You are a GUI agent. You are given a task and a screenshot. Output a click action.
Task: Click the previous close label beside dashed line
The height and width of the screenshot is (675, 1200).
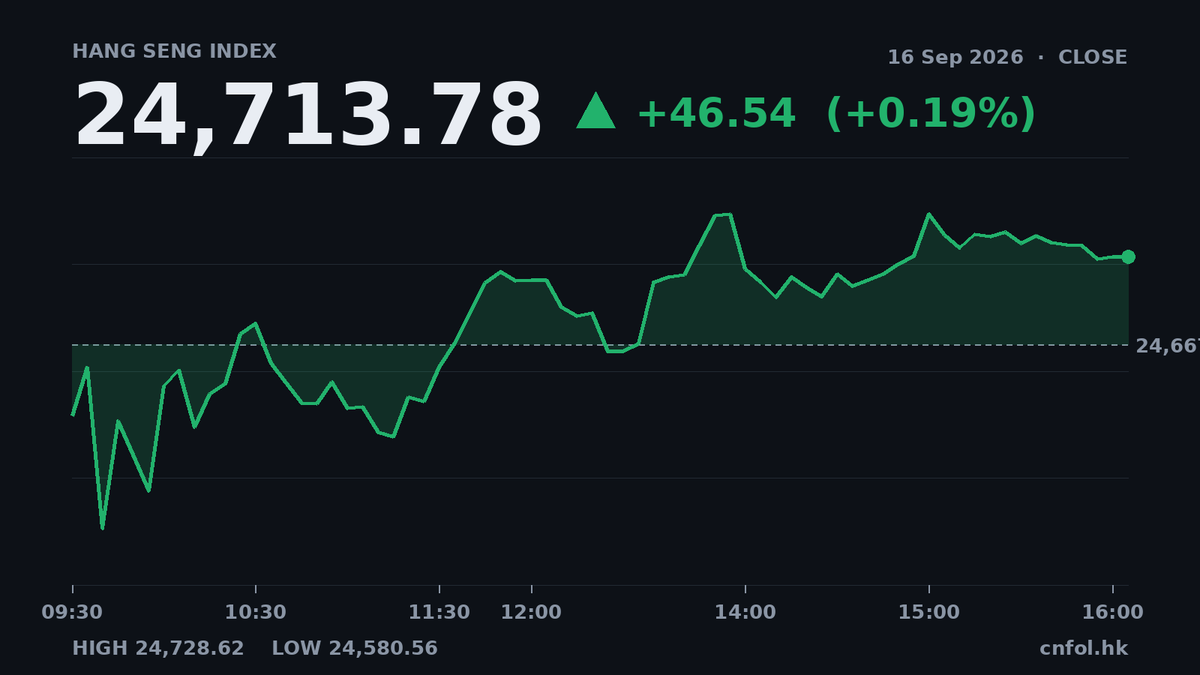tap(1167, 346)
